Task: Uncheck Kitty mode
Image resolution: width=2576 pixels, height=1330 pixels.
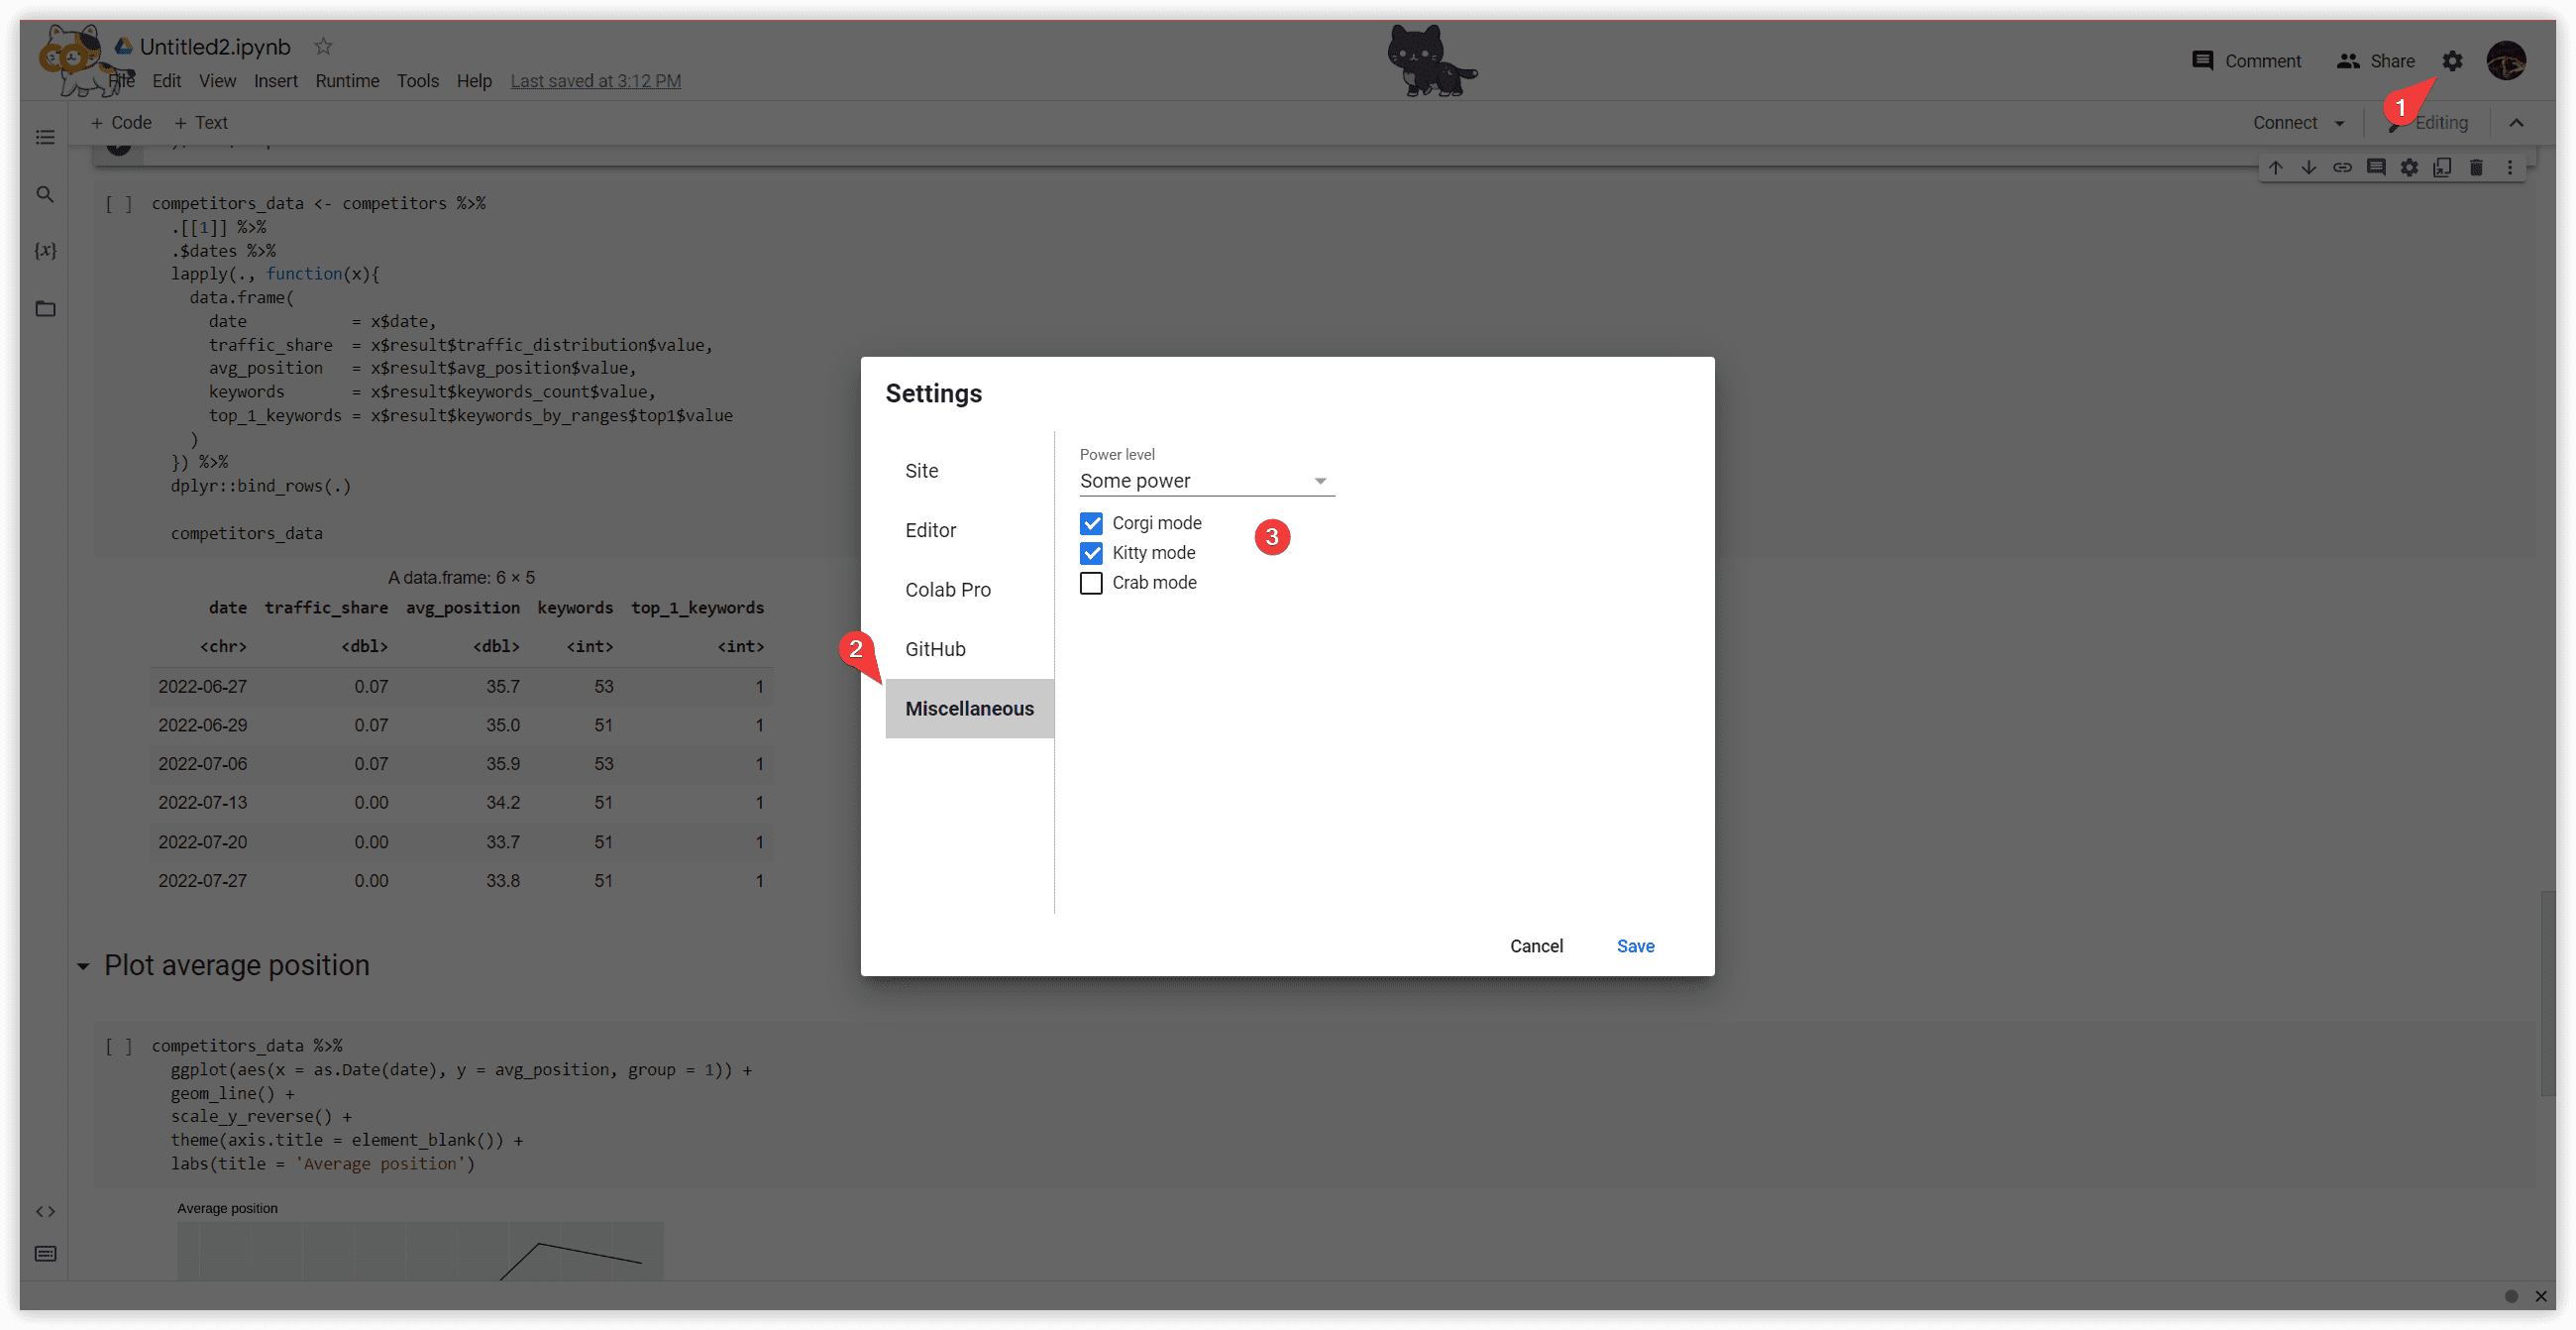Action: 1091,552
